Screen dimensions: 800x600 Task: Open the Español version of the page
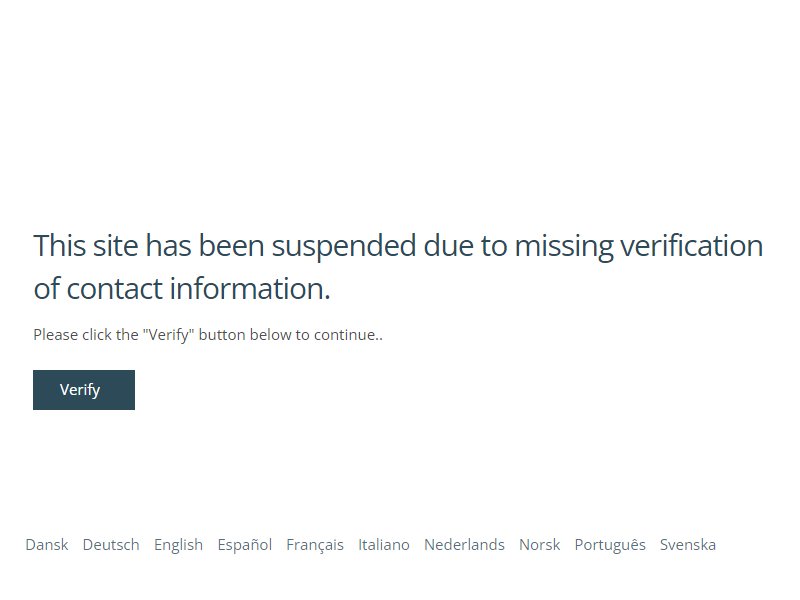(245, 545)
